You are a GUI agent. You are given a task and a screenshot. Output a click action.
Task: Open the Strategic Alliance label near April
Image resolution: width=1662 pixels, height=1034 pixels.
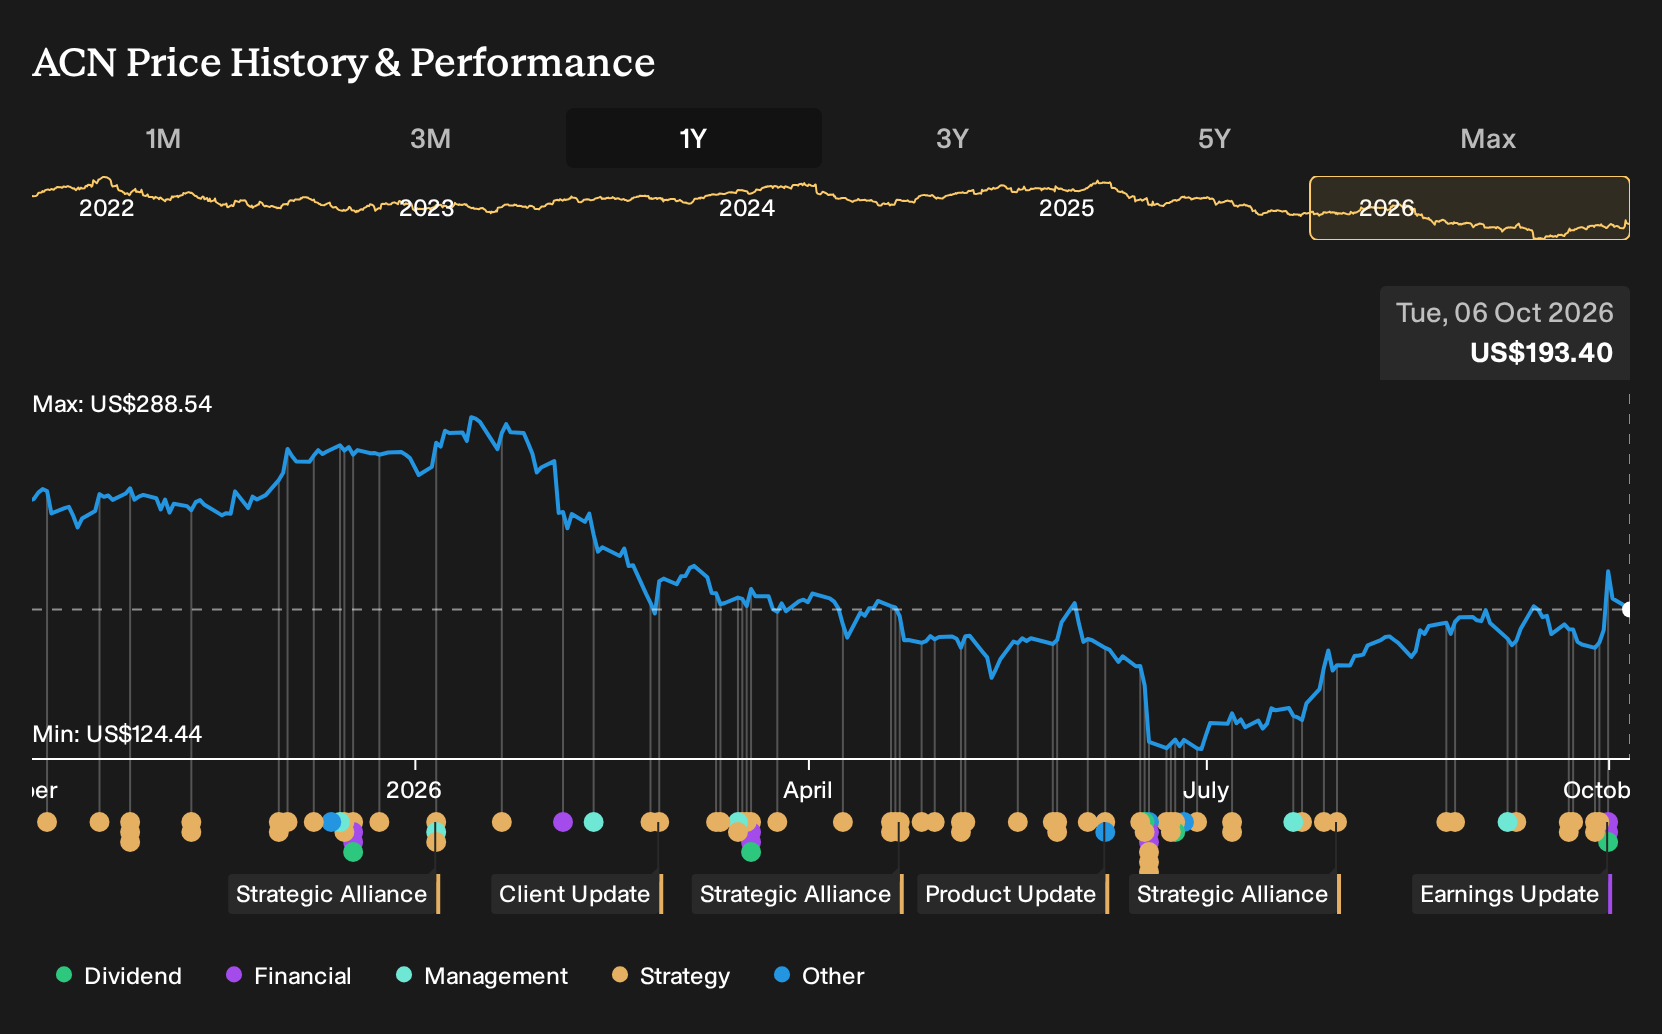(x=797, y=894)
